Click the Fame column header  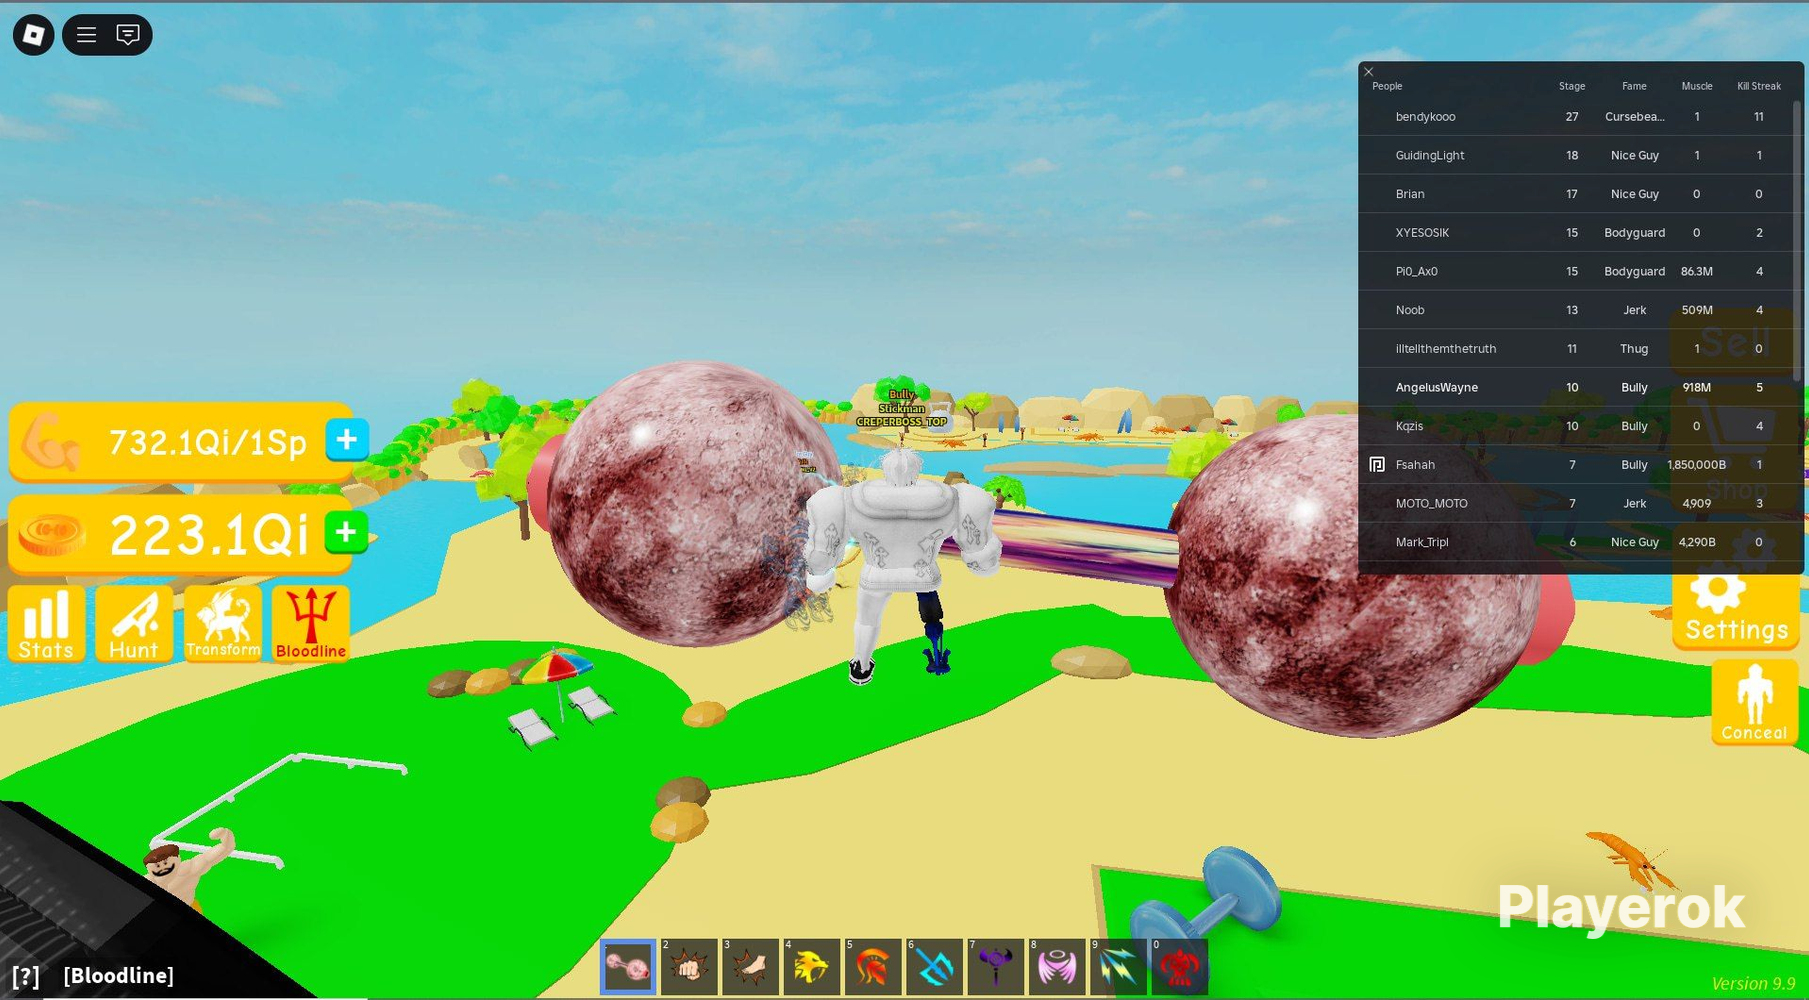[1634, 86]
